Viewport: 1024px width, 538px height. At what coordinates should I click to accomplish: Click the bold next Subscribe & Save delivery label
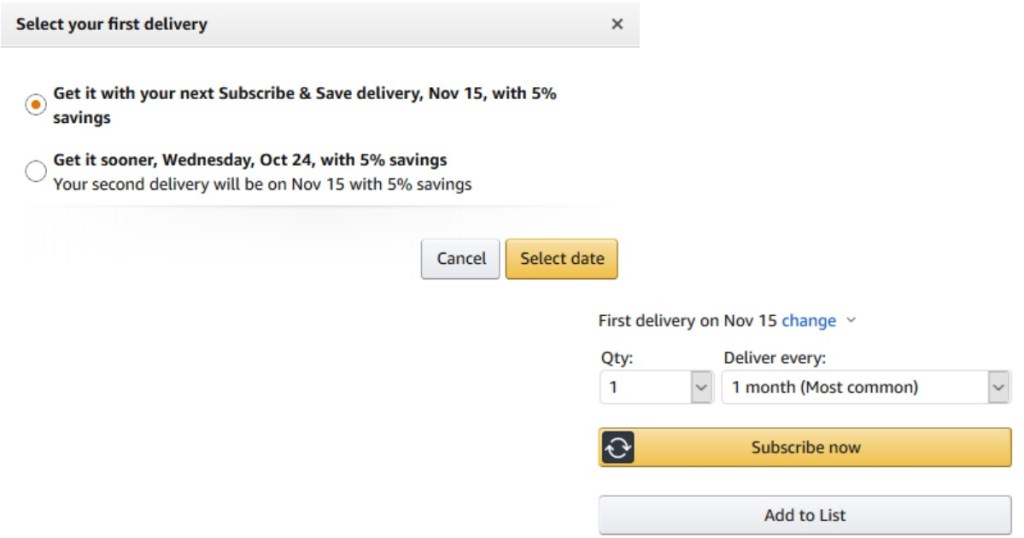coord(304,94)
